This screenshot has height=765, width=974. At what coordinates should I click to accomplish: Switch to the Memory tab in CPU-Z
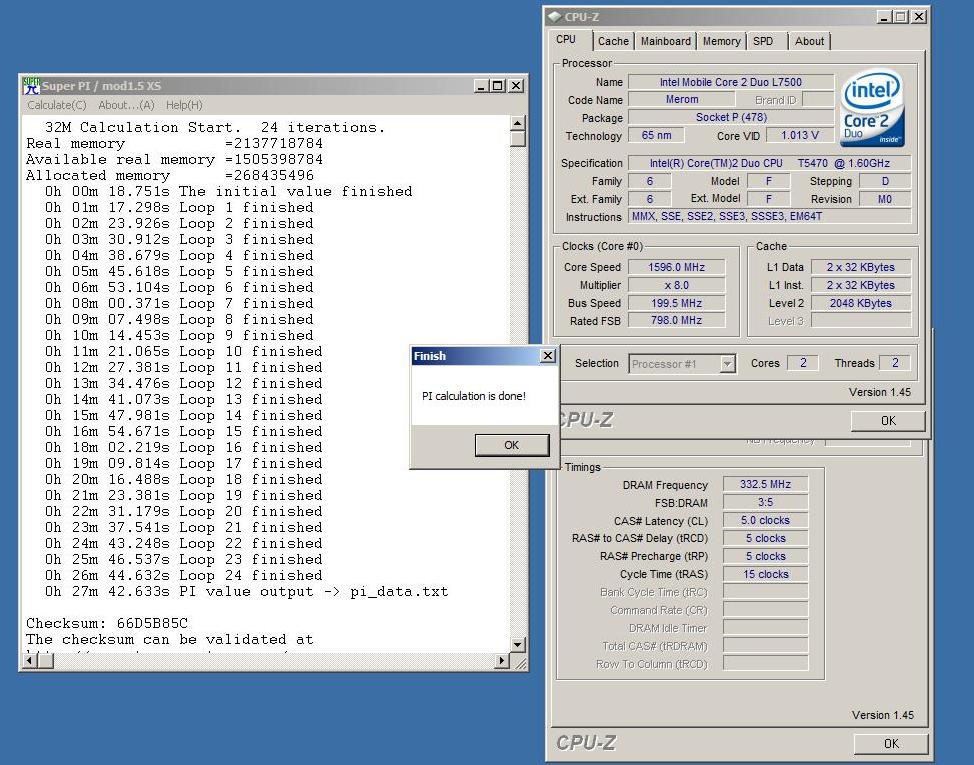coord(721,41)
